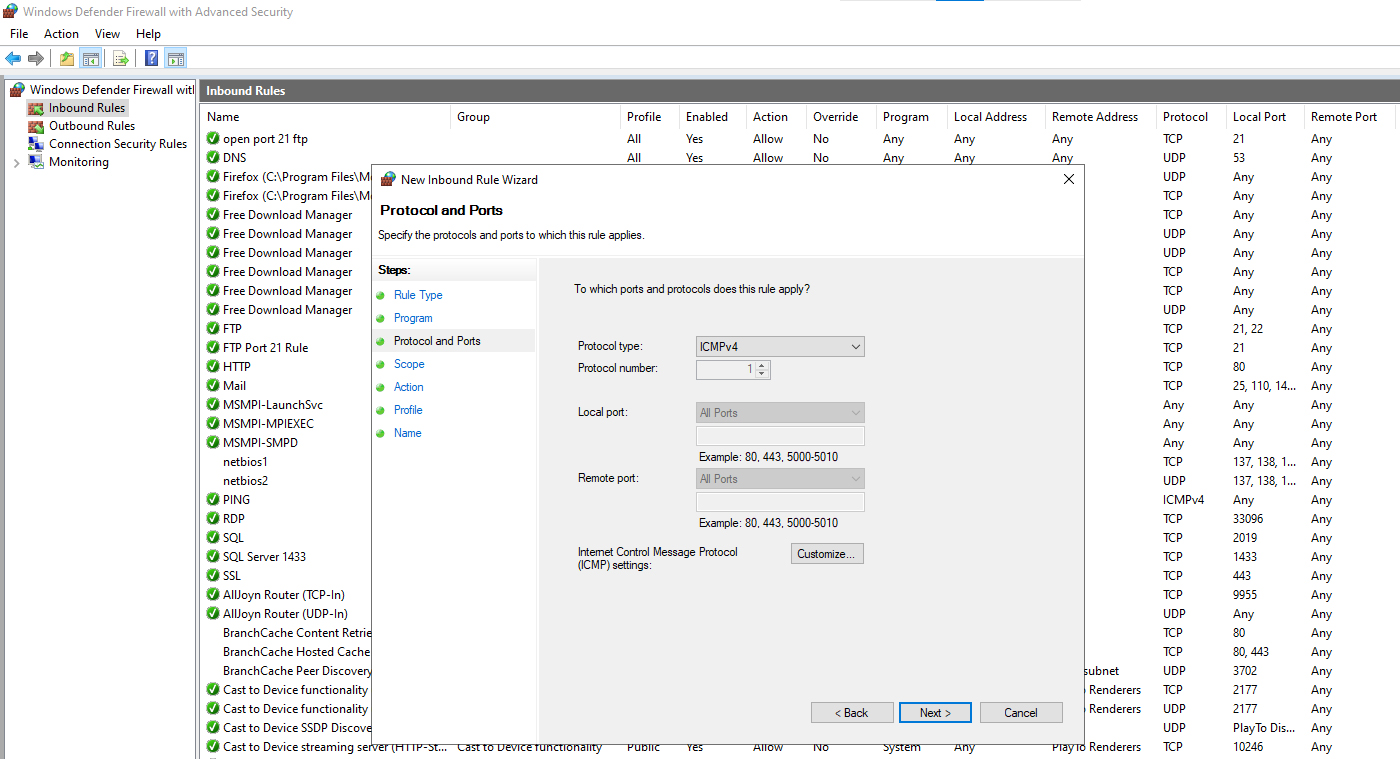Sort rules by Local Port column
The width and height of the screenshot is (1400, 759).
(1259, 117)
